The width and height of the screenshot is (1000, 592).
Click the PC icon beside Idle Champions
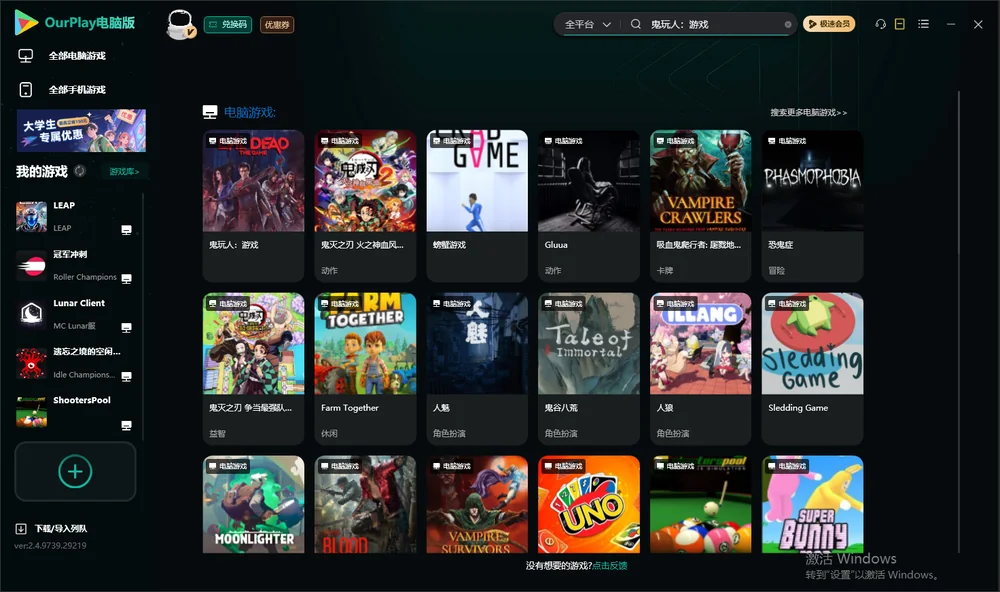126,376
